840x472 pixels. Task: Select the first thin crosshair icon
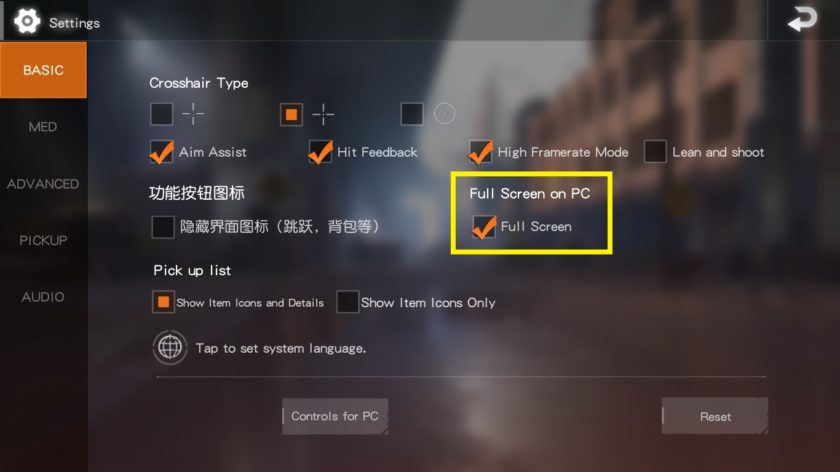(x=193, y=114)
